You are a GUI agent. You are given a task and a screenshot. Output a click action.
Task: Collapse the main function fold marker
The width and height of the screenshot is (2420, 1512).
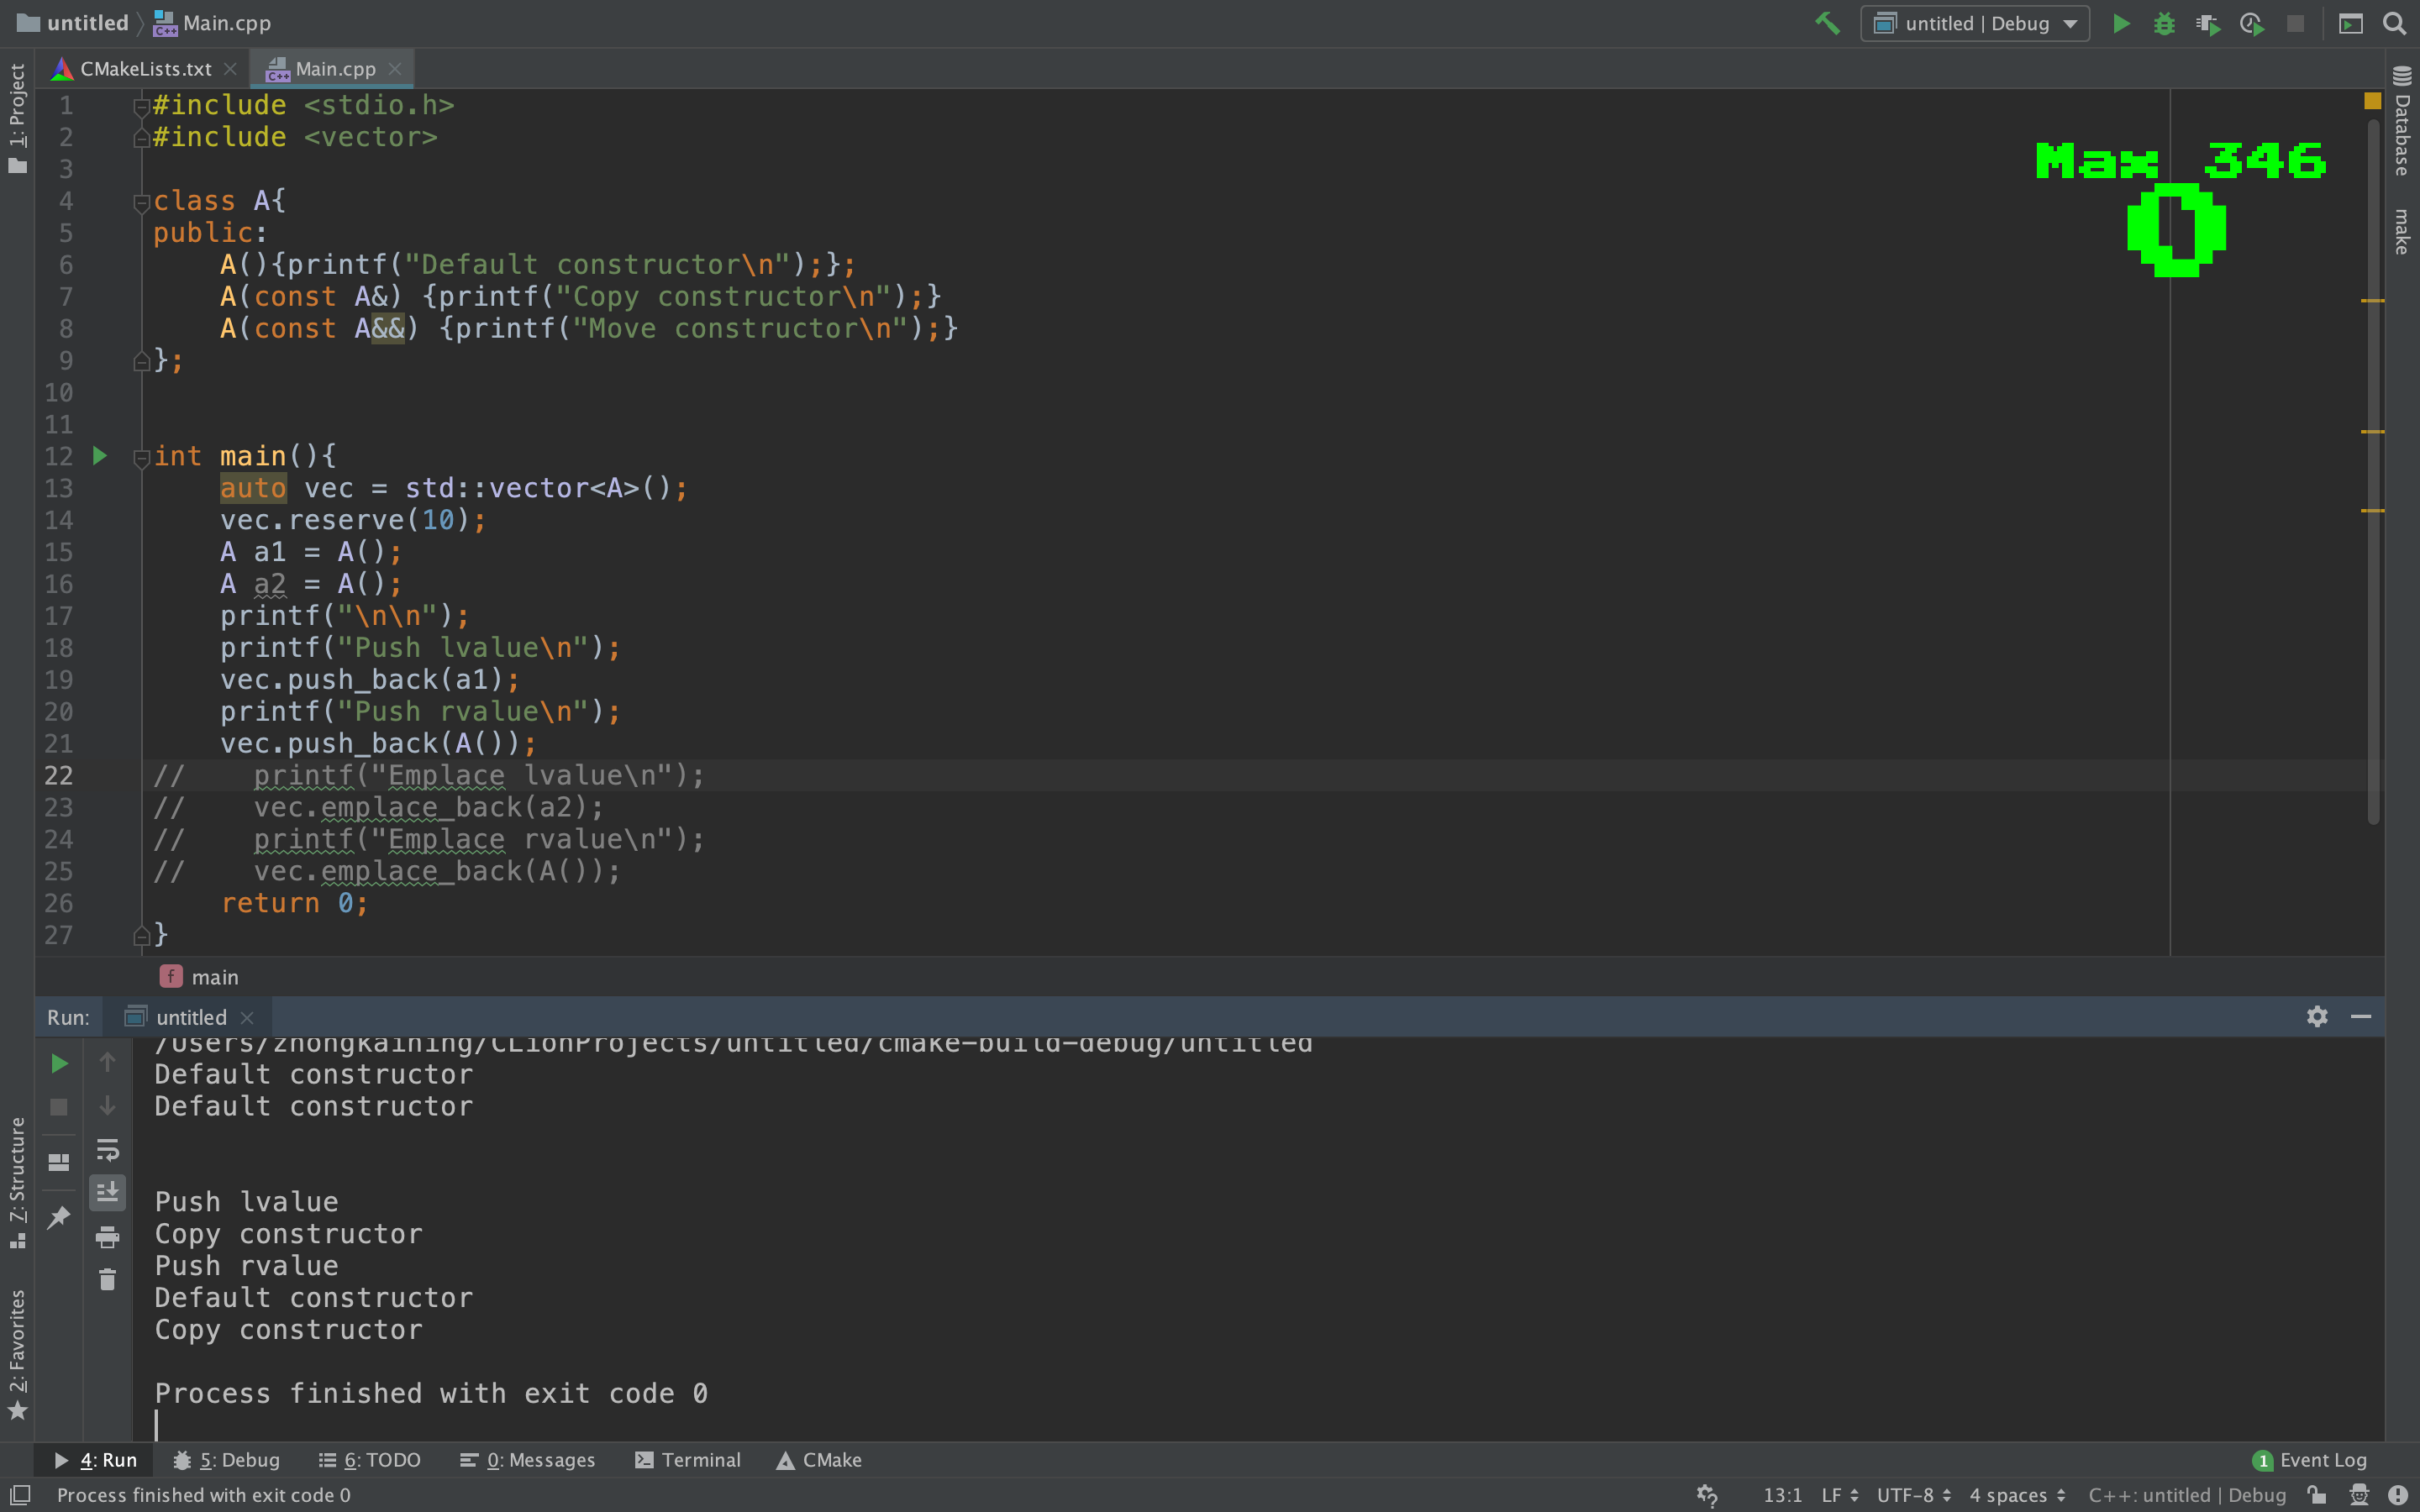coord(141,458)
